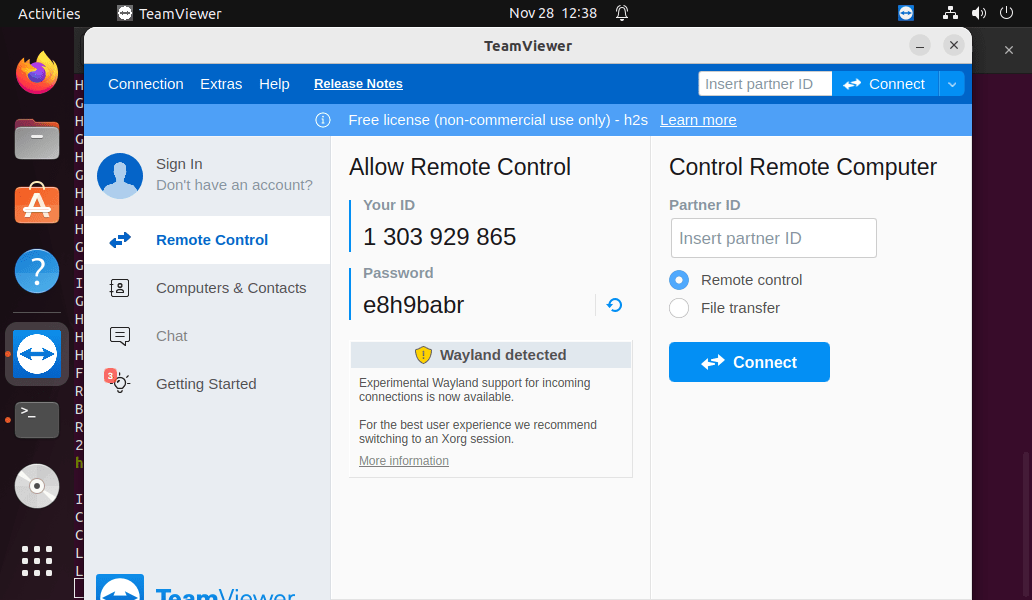
Task: Click inside the Partner ID field
Action: (x=773, y=238)
